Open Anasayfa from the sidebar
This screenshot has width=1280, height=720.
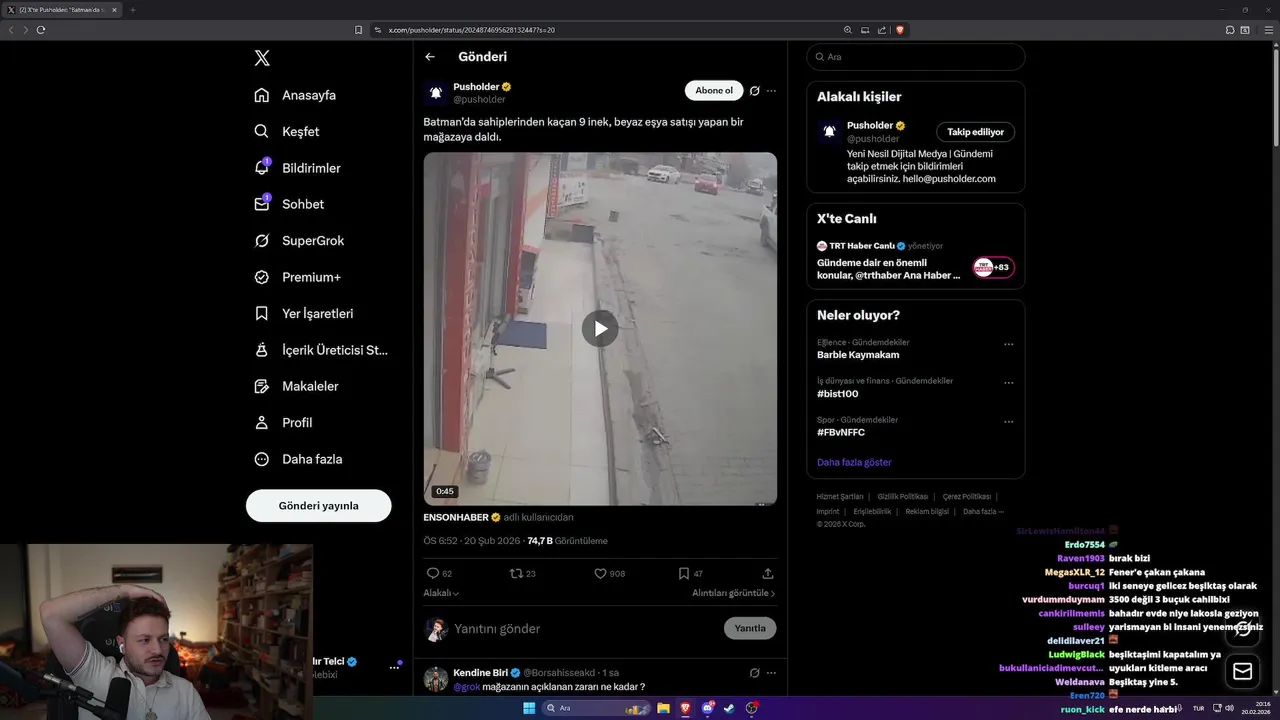(295, 95)
